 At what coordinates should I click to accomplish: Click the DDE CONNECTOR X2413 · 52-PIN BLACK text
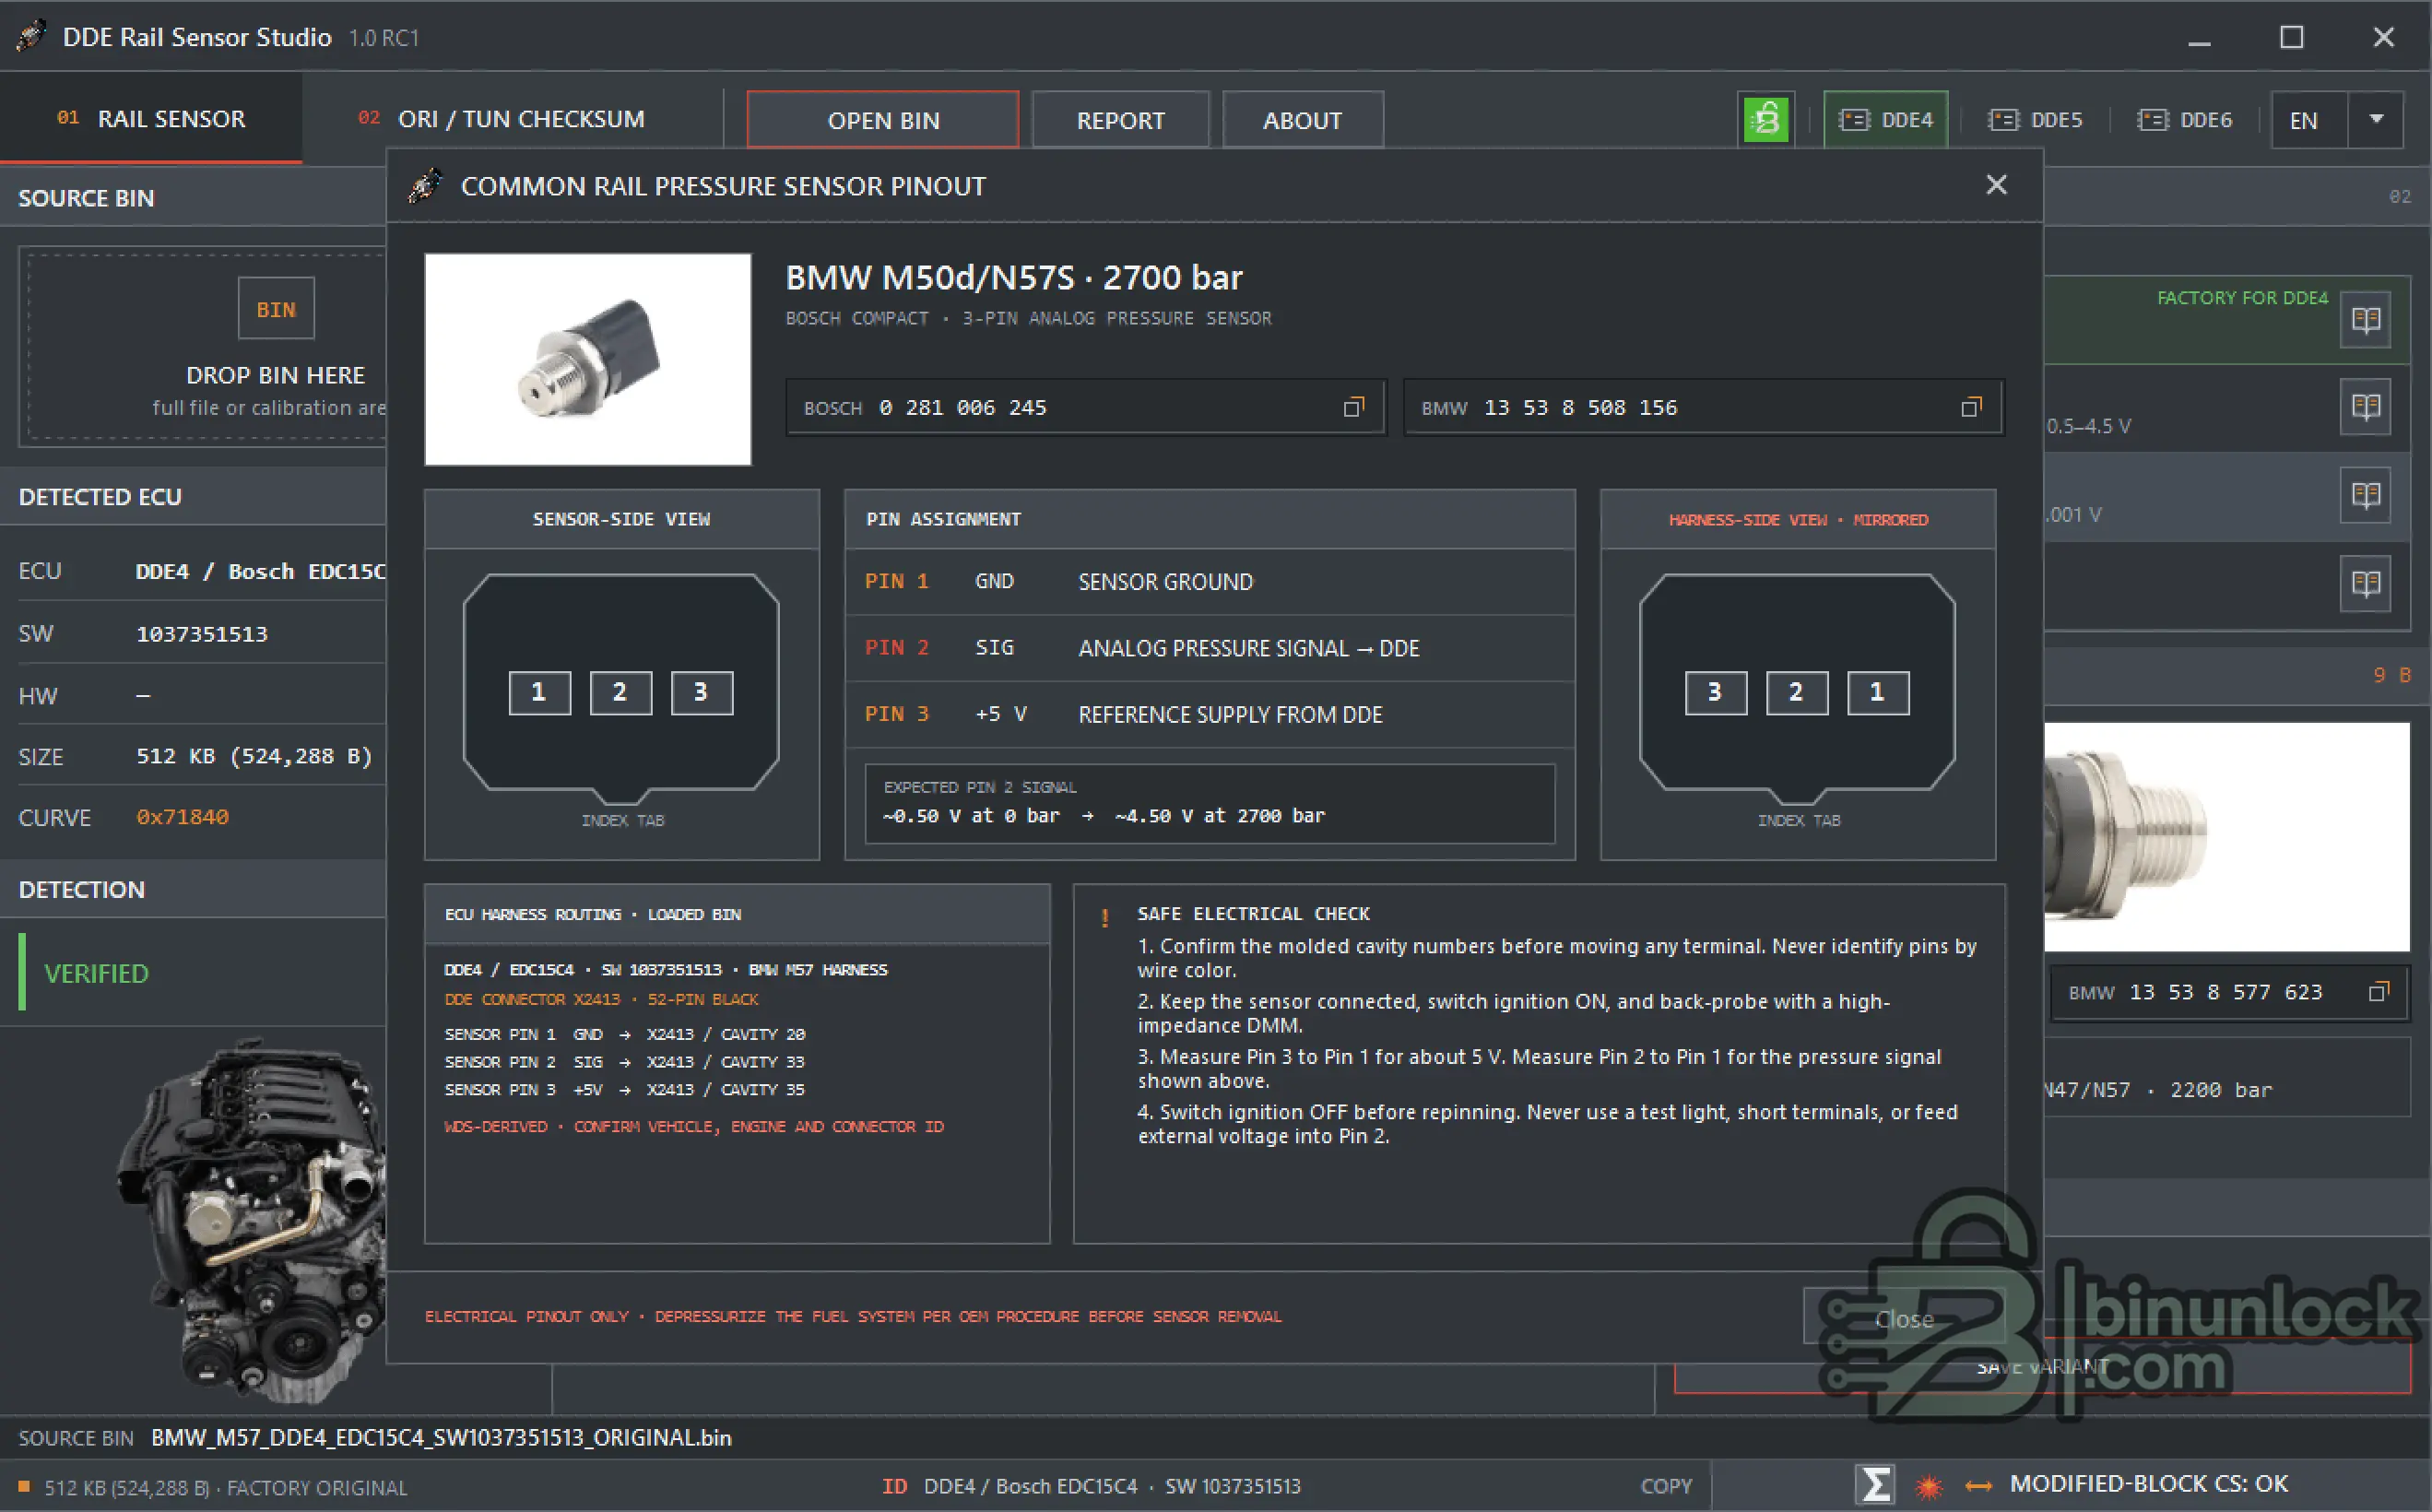(601, 999)
